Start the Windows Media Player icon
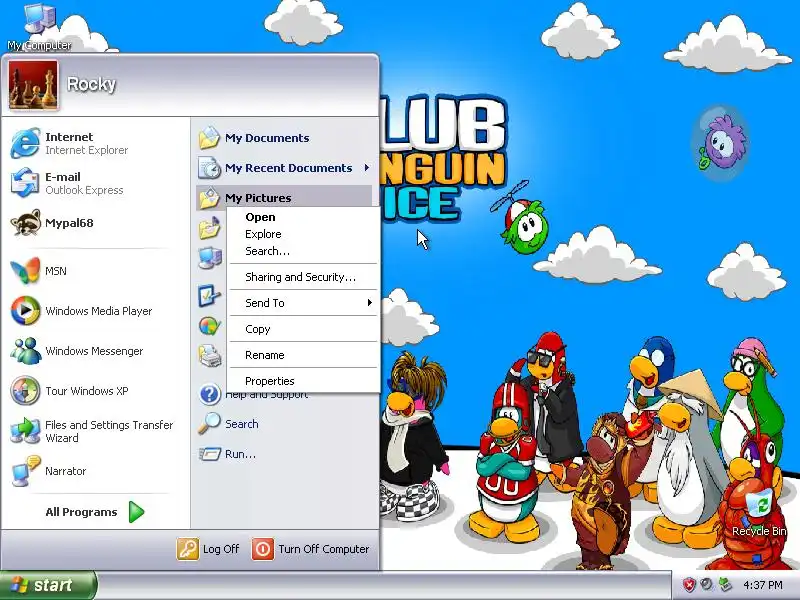Viewport: 800px width, 600px height. pos(25,311)
